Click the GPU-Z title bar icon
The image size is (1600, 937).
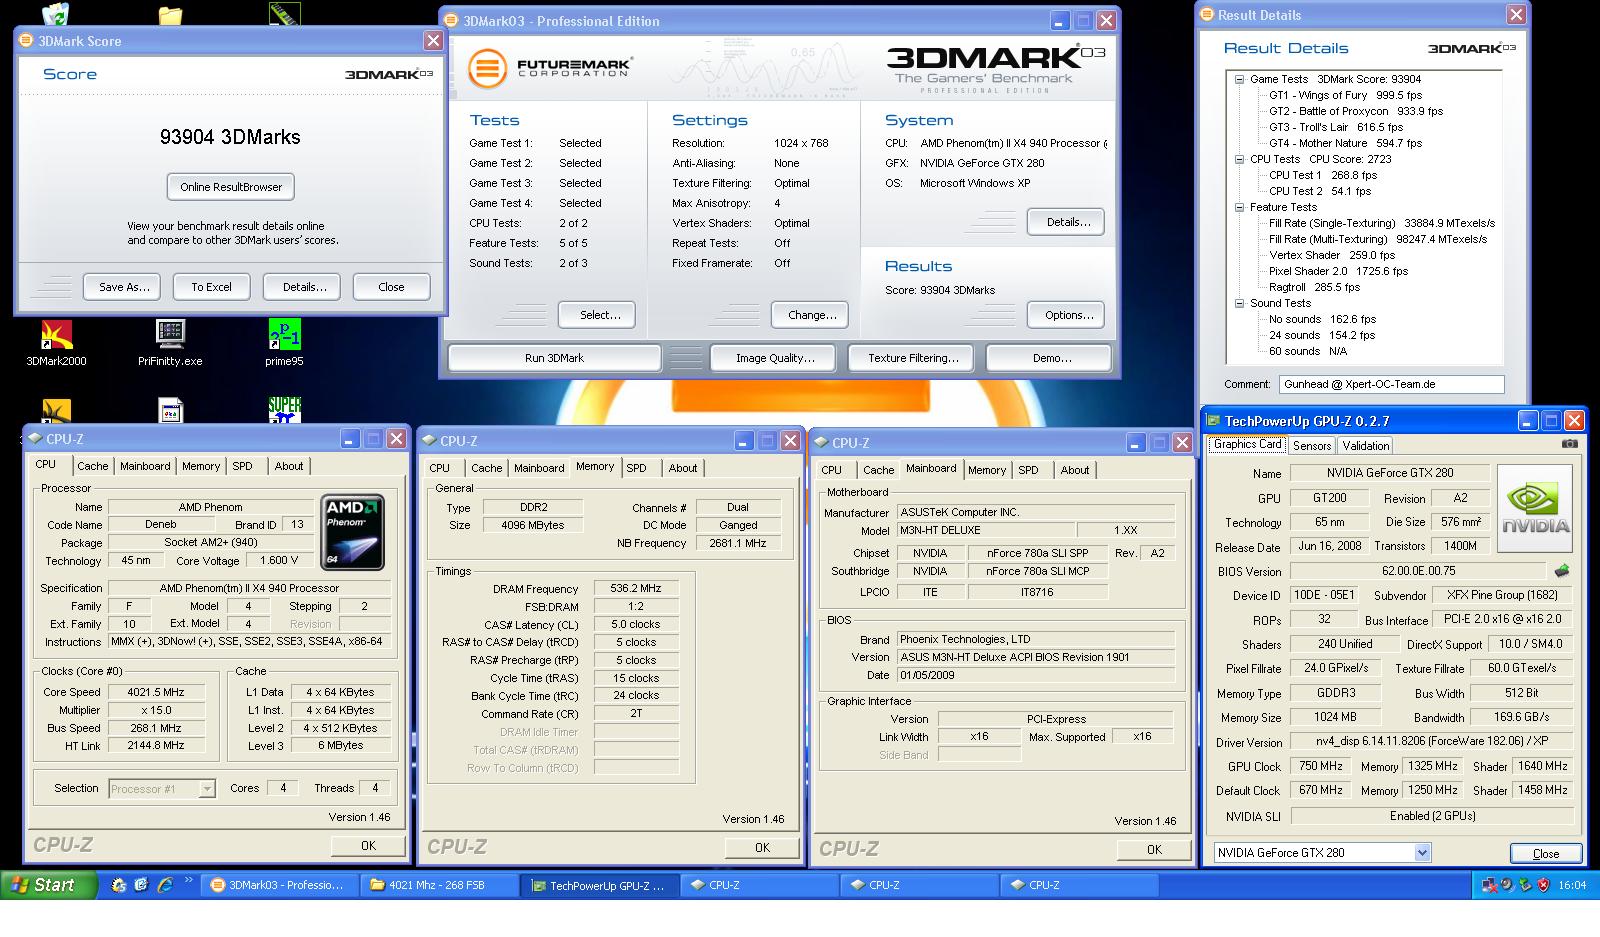(1214, 421)
